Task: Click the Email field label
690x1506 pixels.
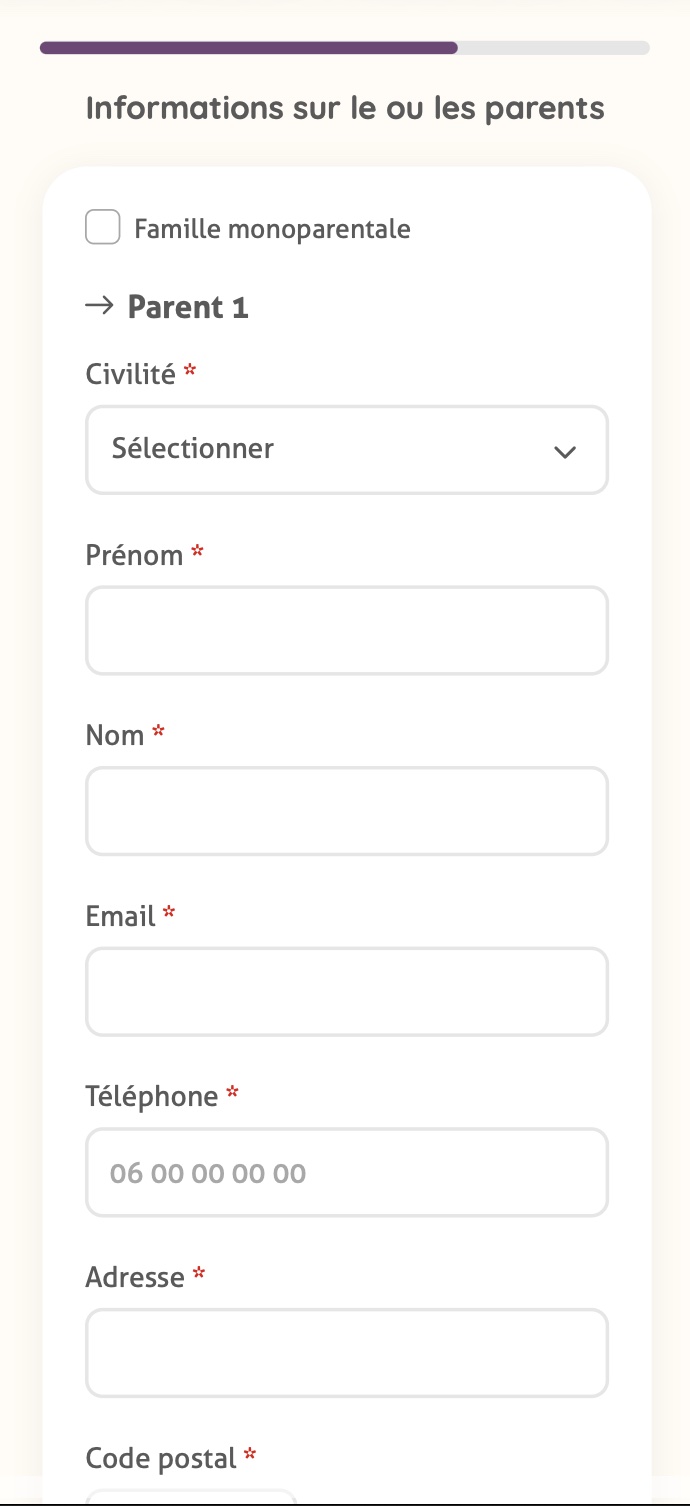Action: 121,916
